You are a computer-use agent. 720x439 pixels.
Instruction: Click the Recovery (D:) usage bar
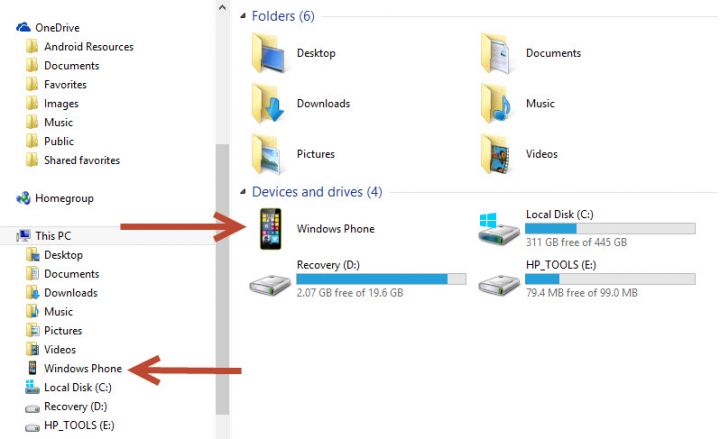pyautogui.click(x=381, y=279)
